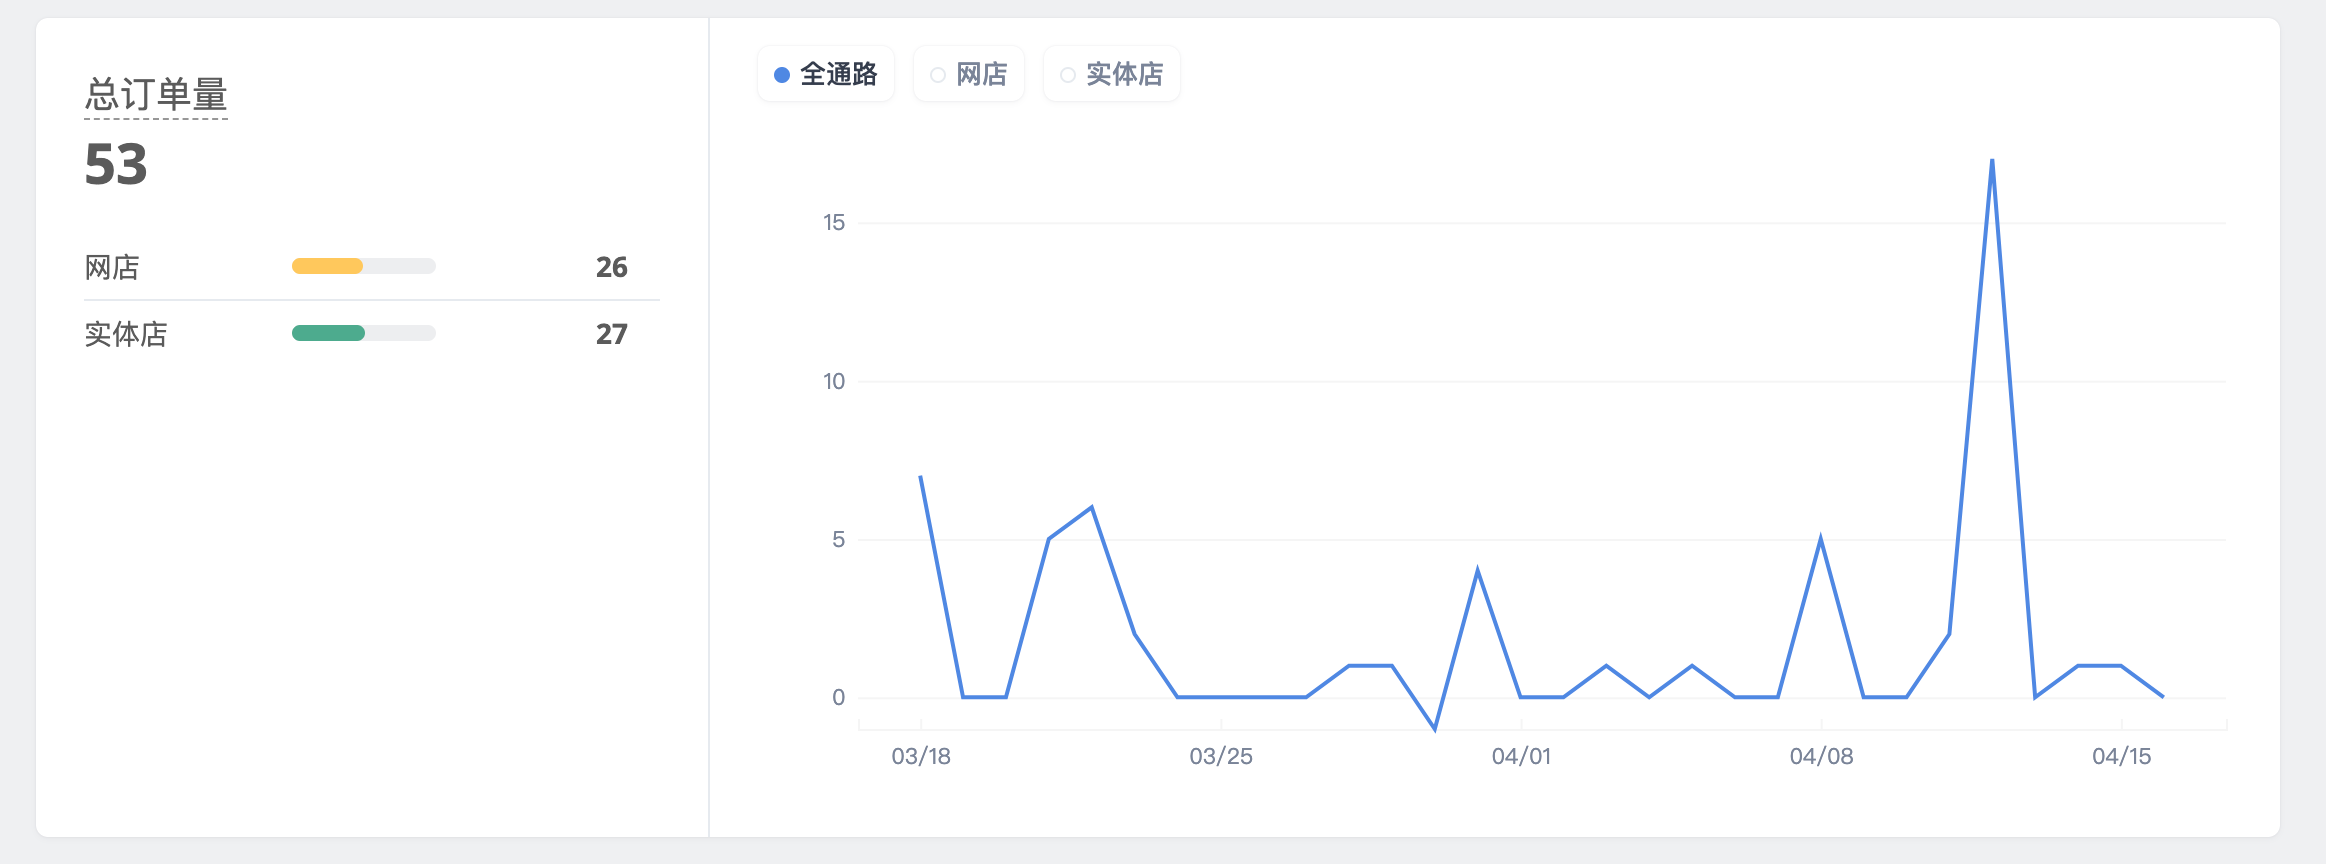Screen dimensions: 2326x864
Task: Click the 04/15 x-axis date label
Action: (2121, 756)
